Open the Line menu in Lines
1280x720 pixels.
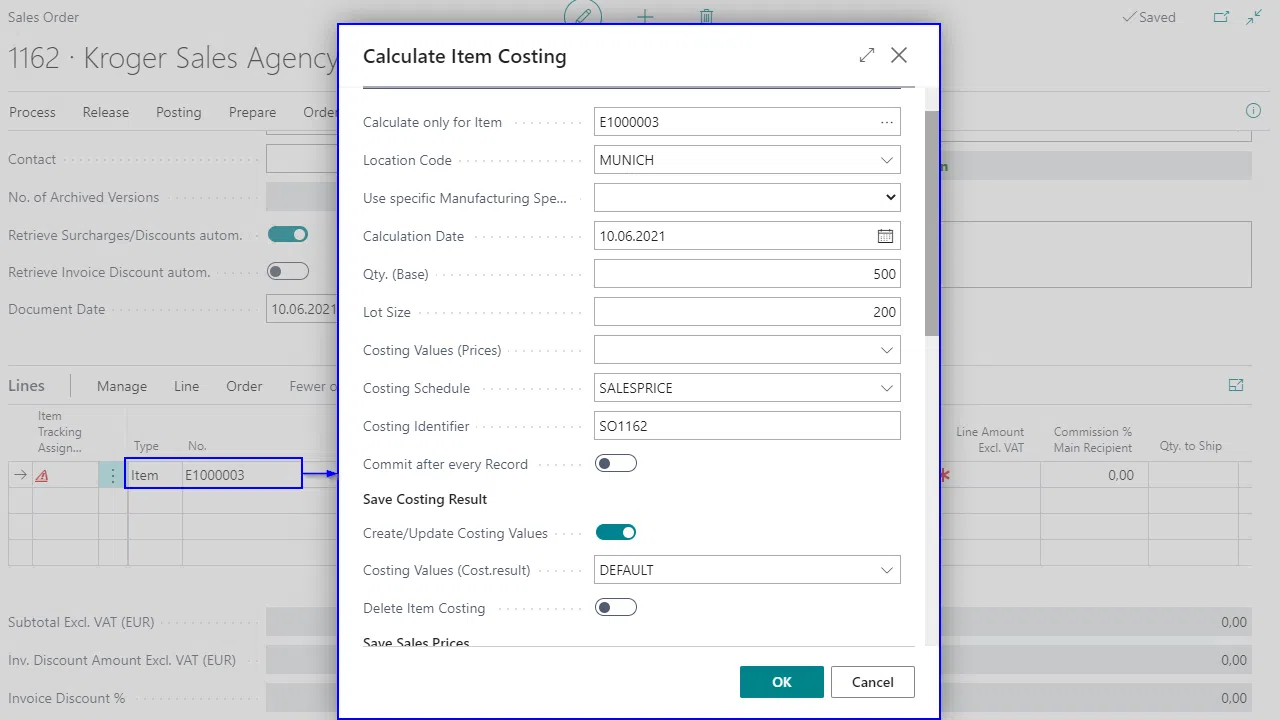187,386
